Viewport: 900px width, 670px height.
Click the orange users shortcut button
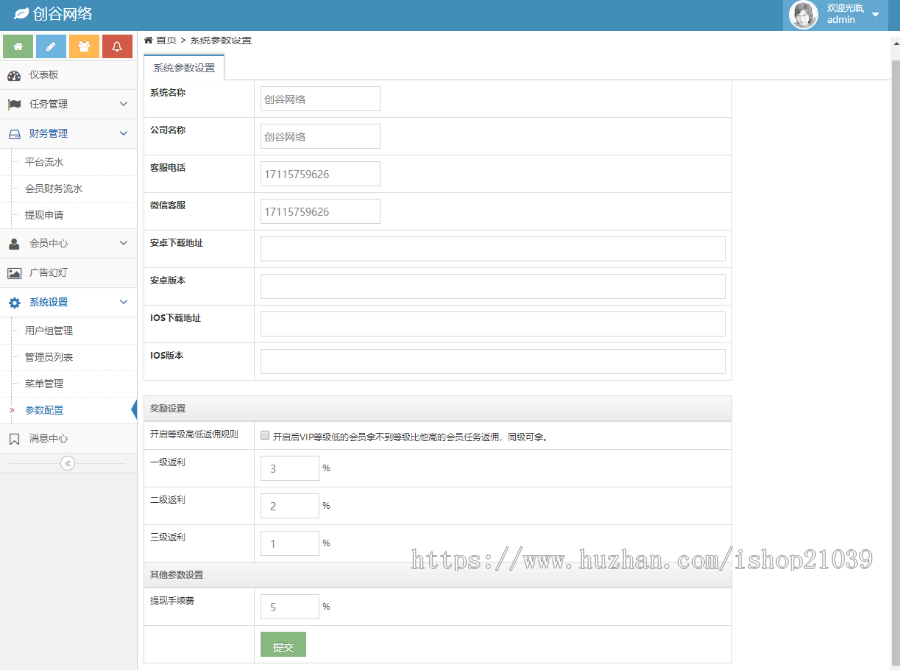pyautogui.click(x=84, y=47)
